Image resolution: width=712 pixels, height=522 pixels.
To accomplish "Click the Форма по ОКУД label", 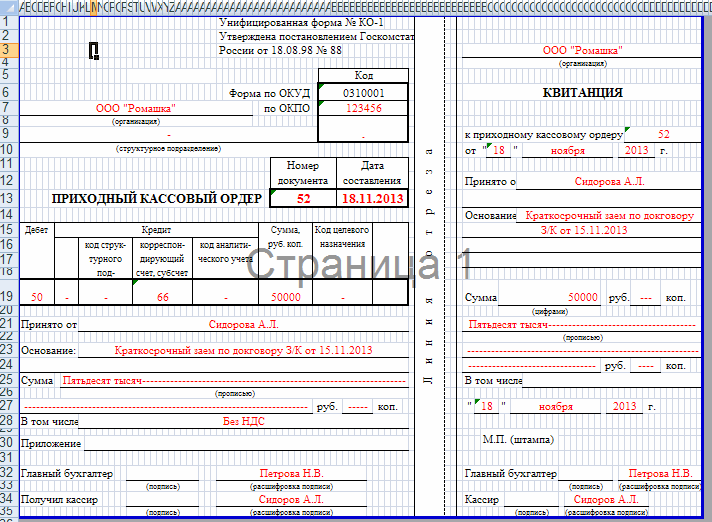I will [269, 94].
